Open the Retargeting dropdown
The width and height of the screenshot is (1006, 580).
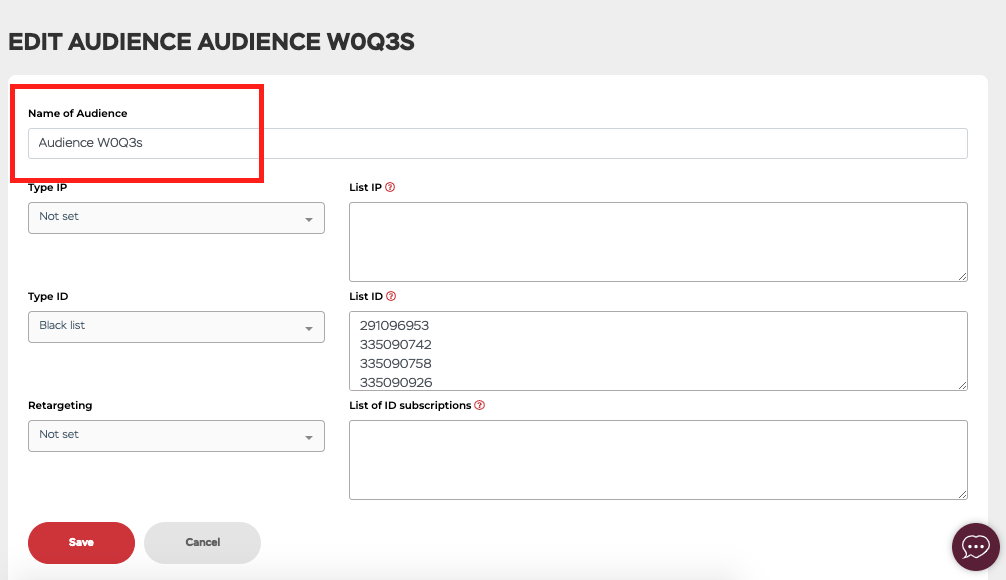point(176,436)
